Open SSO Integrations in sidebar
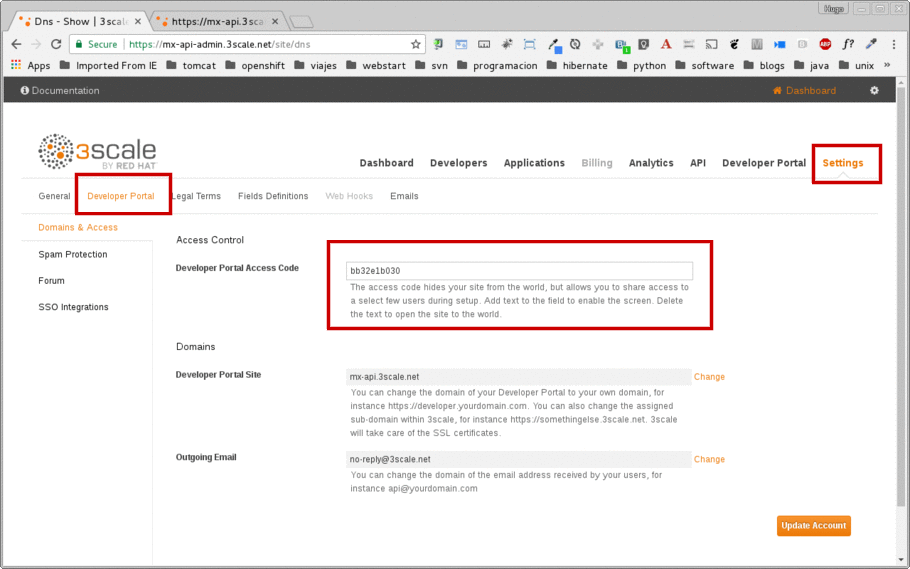910x569 pixels. click(73, 307)
